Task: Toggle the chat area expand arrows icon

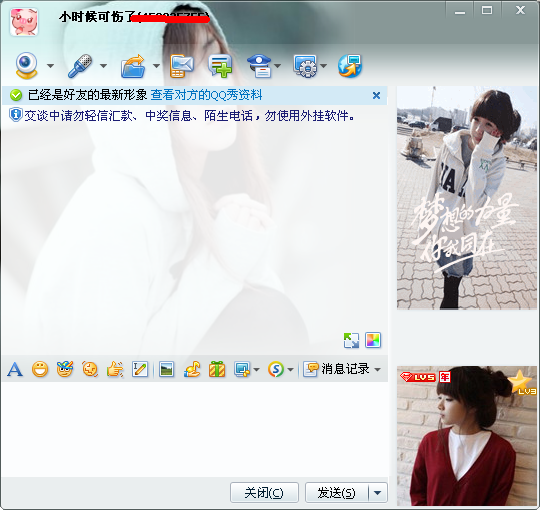Action: point(351,340)
